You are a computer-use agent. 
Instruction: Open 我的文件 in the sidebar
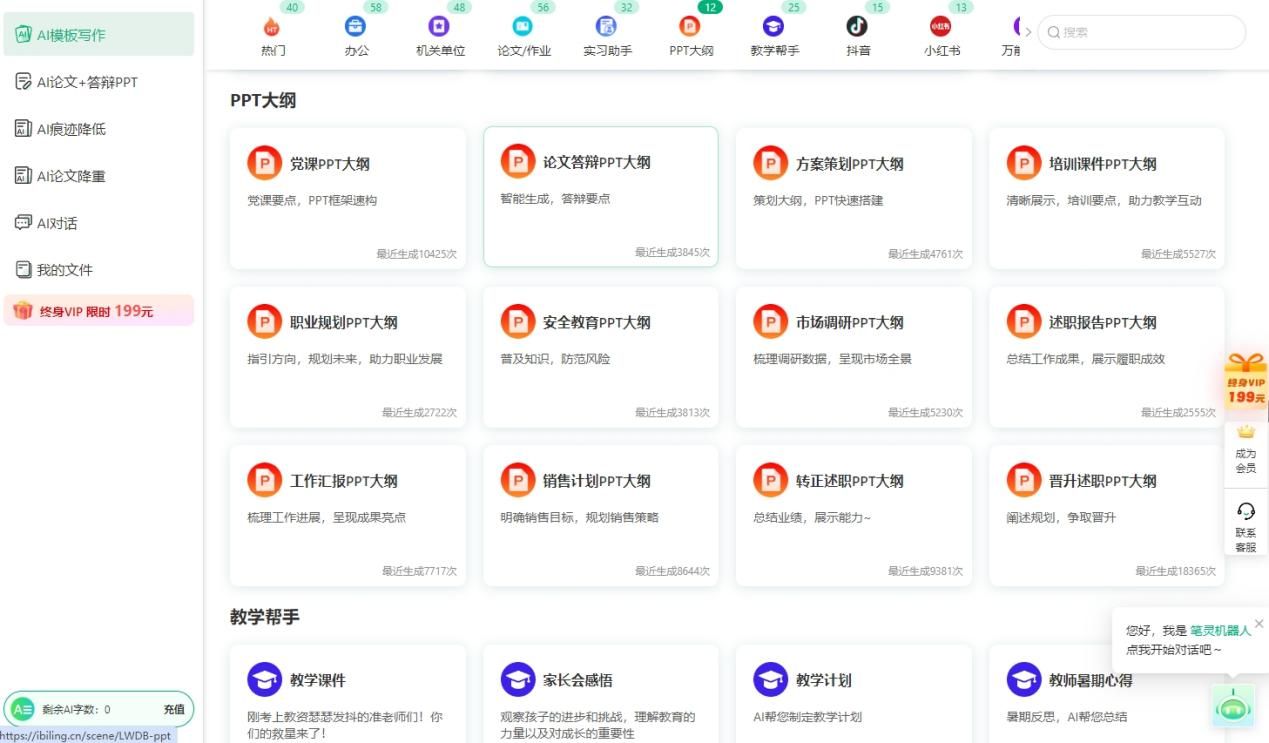click(x=98, y=270)
